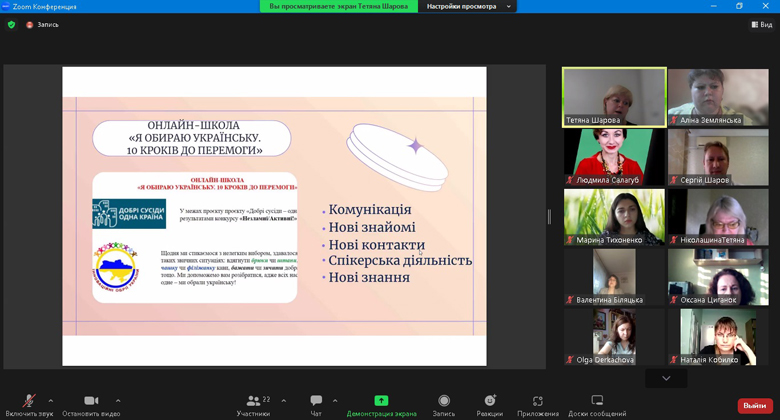
Task: Select НіколашинаТетяна video tile
Action: click(718, 217)
